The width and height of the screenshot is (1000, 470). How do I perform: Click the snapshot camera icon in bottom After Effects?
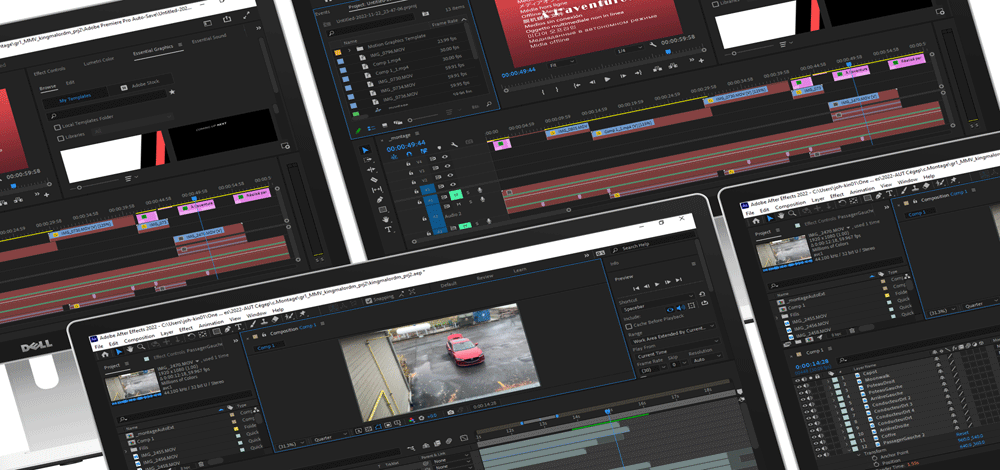click(x=450, y=413)
